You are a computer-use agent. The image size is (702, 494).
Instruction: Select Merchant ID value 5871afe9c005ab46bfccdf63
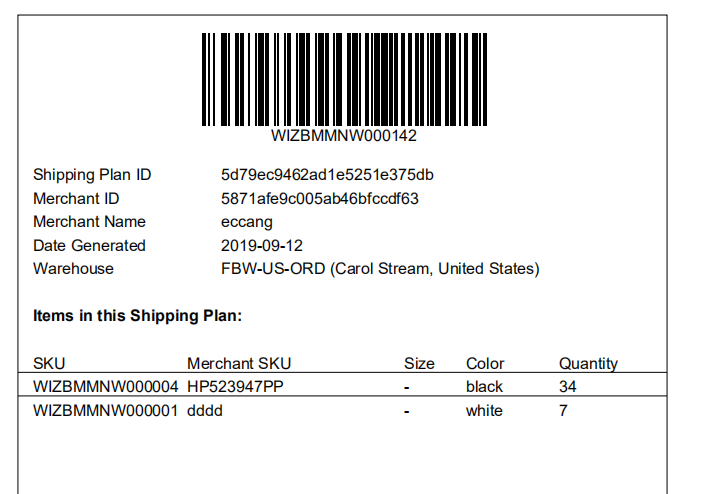(320, 198)
